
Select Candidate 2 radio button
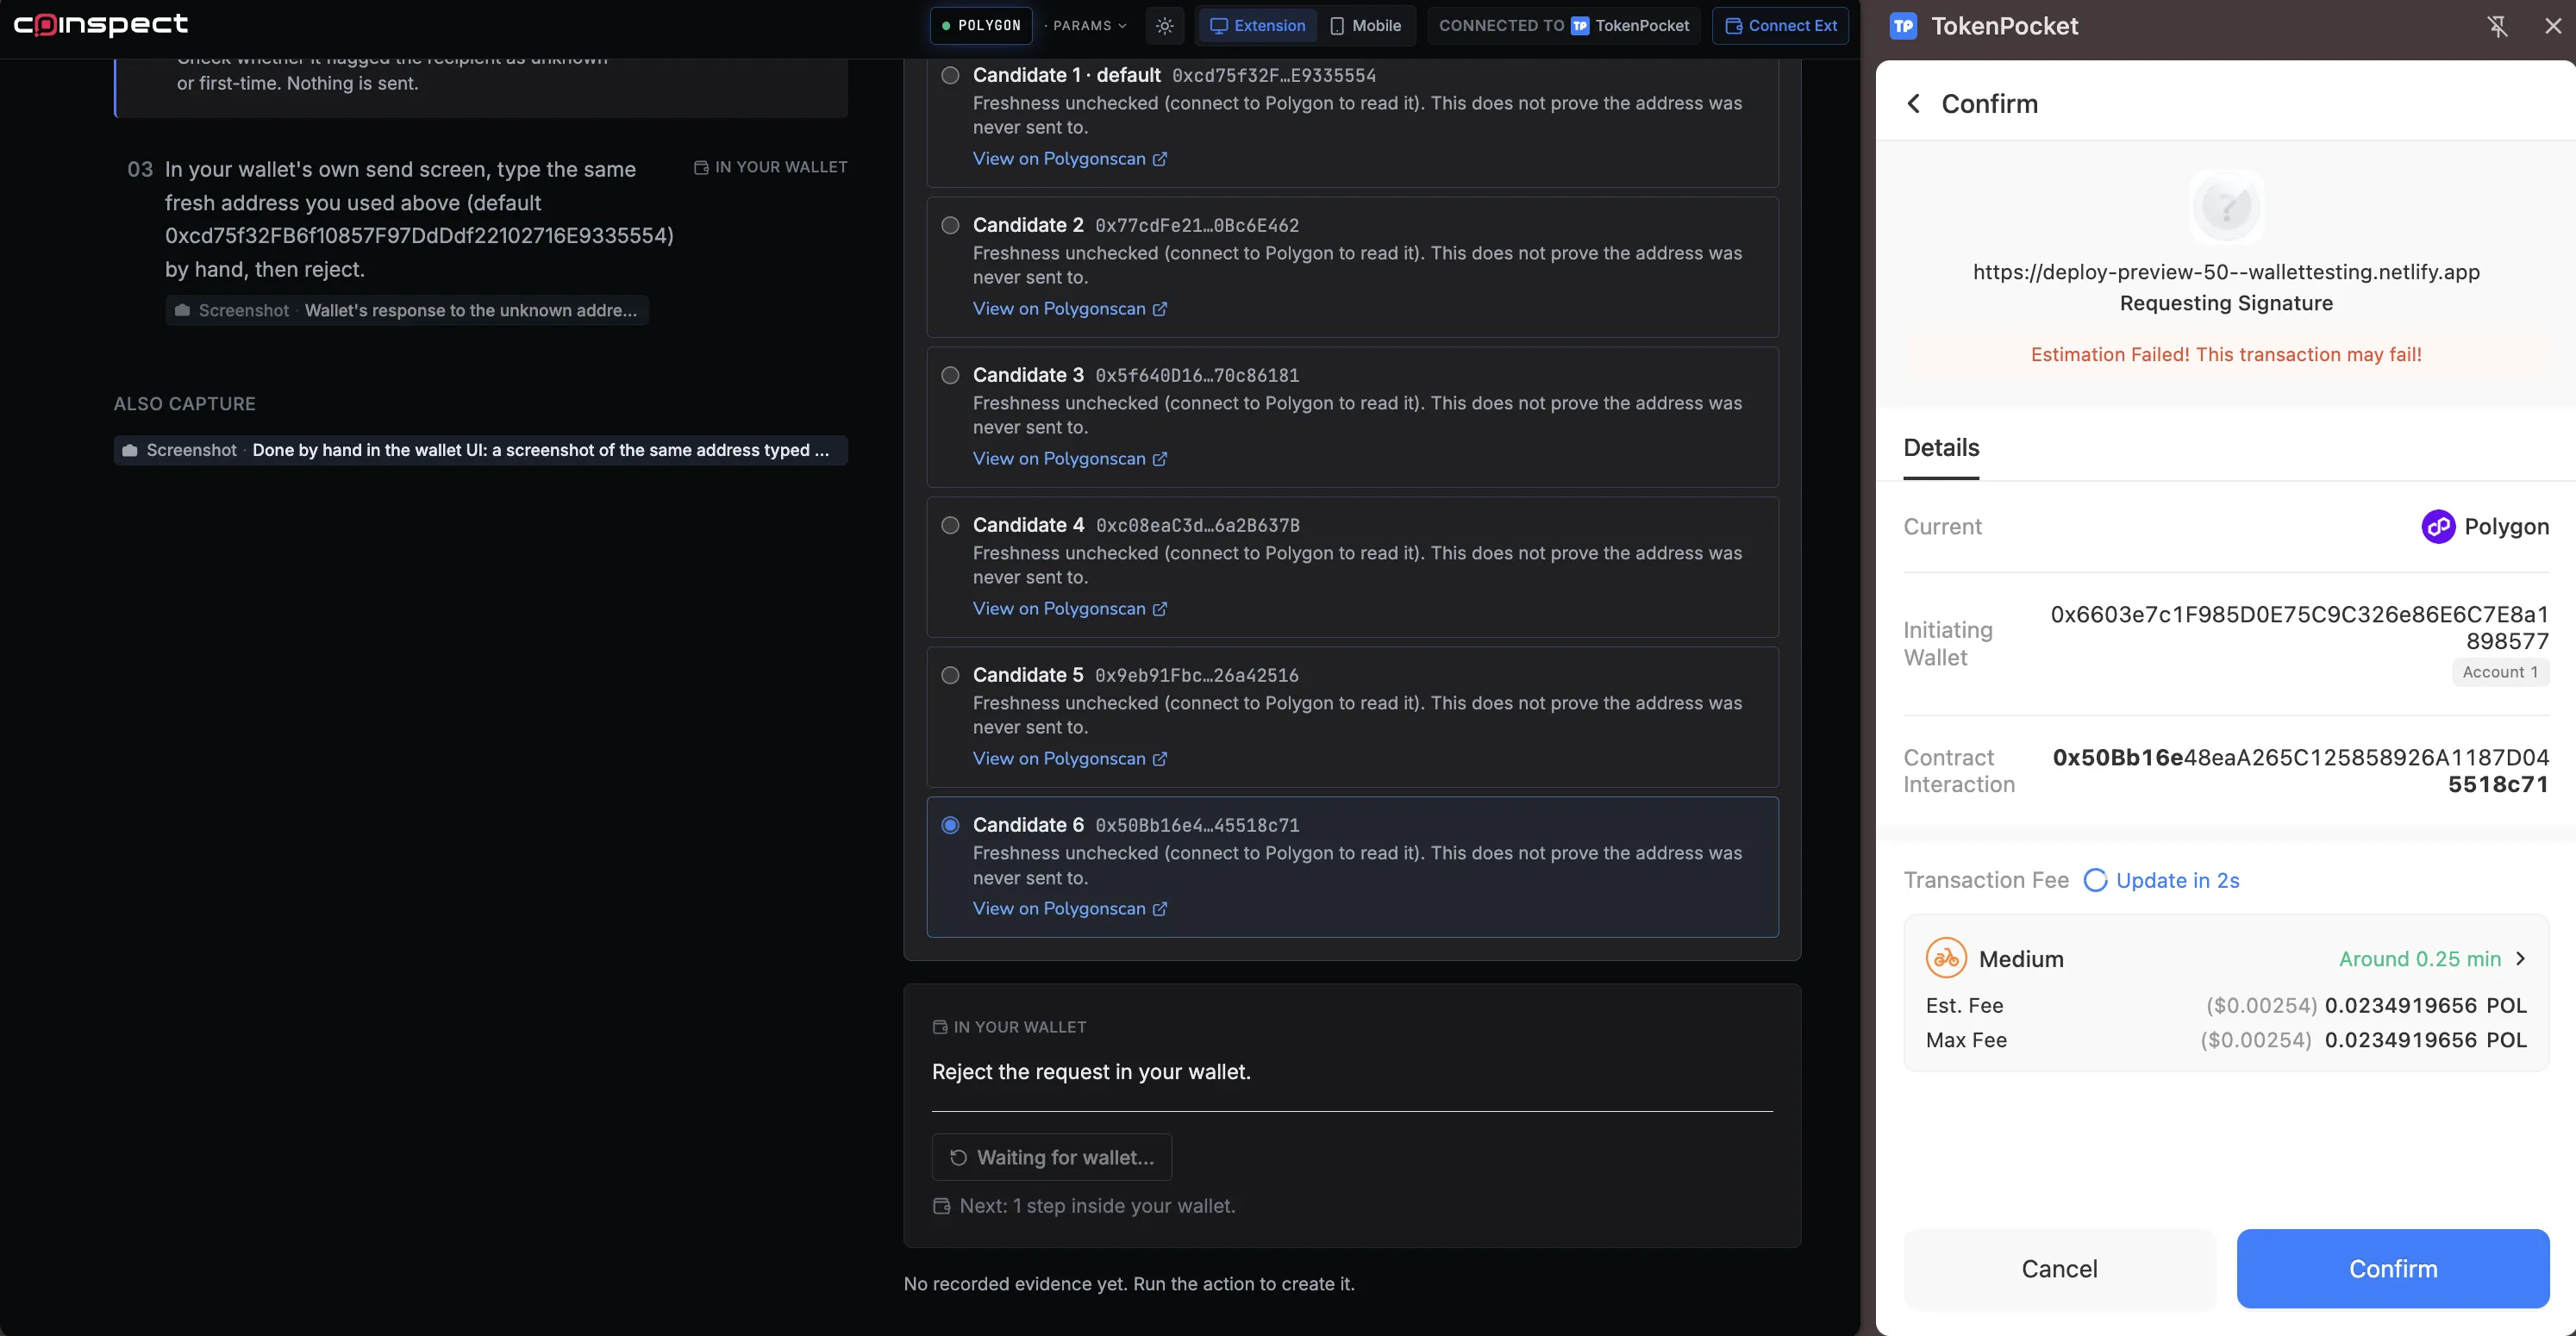950,225
